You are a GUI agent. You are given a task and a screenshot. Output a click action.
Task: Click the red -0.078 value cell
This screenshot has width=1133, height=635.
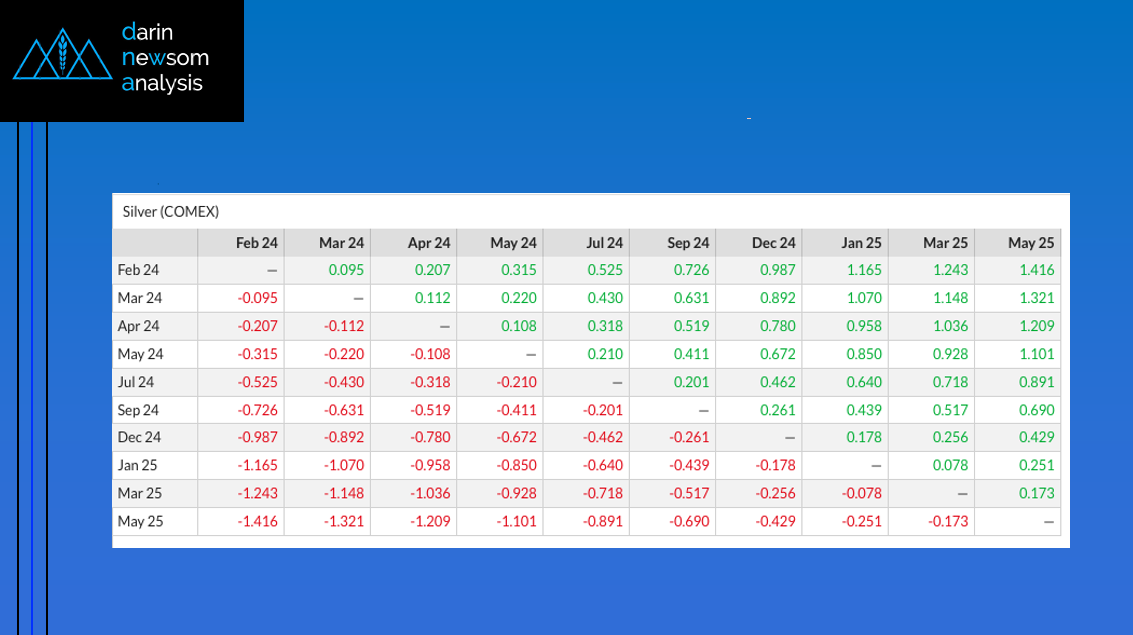coord(860,494)
